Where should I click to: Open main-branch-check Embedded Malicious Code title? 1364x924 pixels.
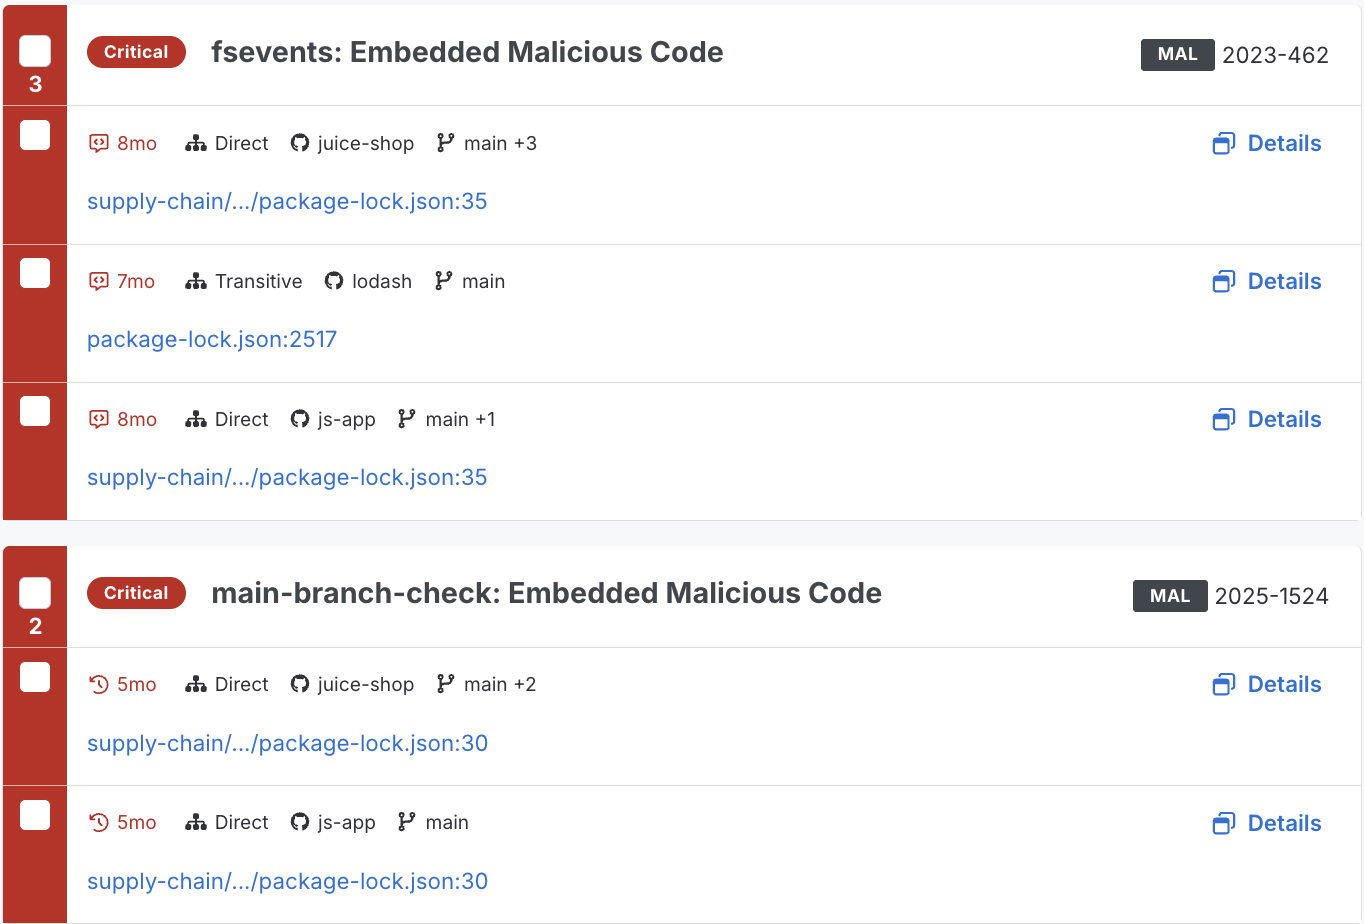coord(546,593)
